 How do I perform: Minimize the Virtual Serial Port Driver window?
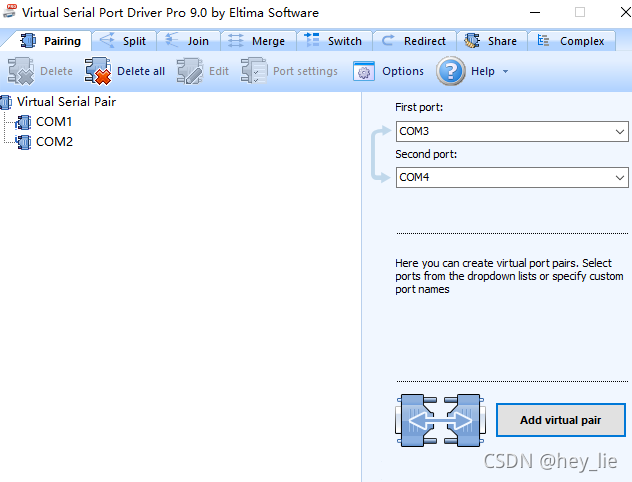tap(535, 12)
